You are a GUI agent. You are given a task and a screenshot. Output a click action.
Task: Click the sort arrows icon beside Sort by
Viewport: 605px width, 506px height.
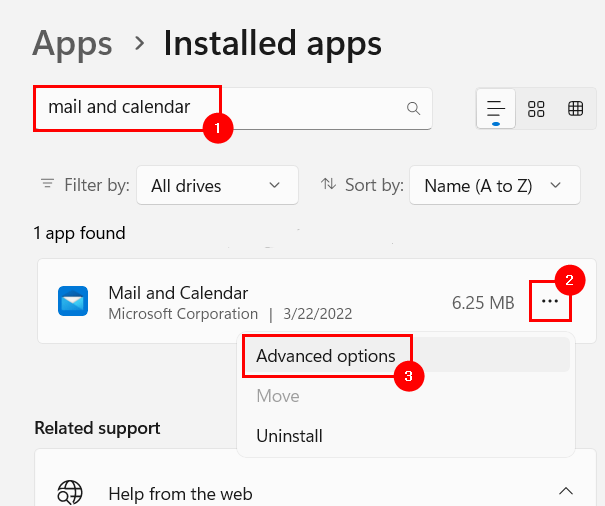pyautogui.click(x=328, y=184)
